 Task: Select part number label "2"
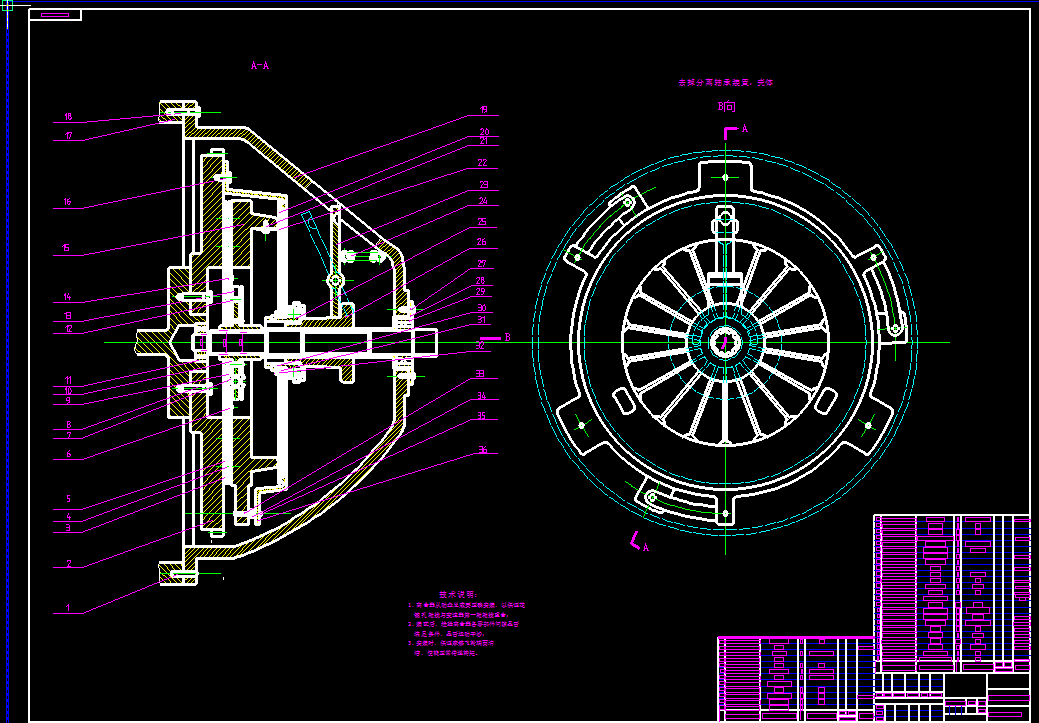(x=68, y=564)
